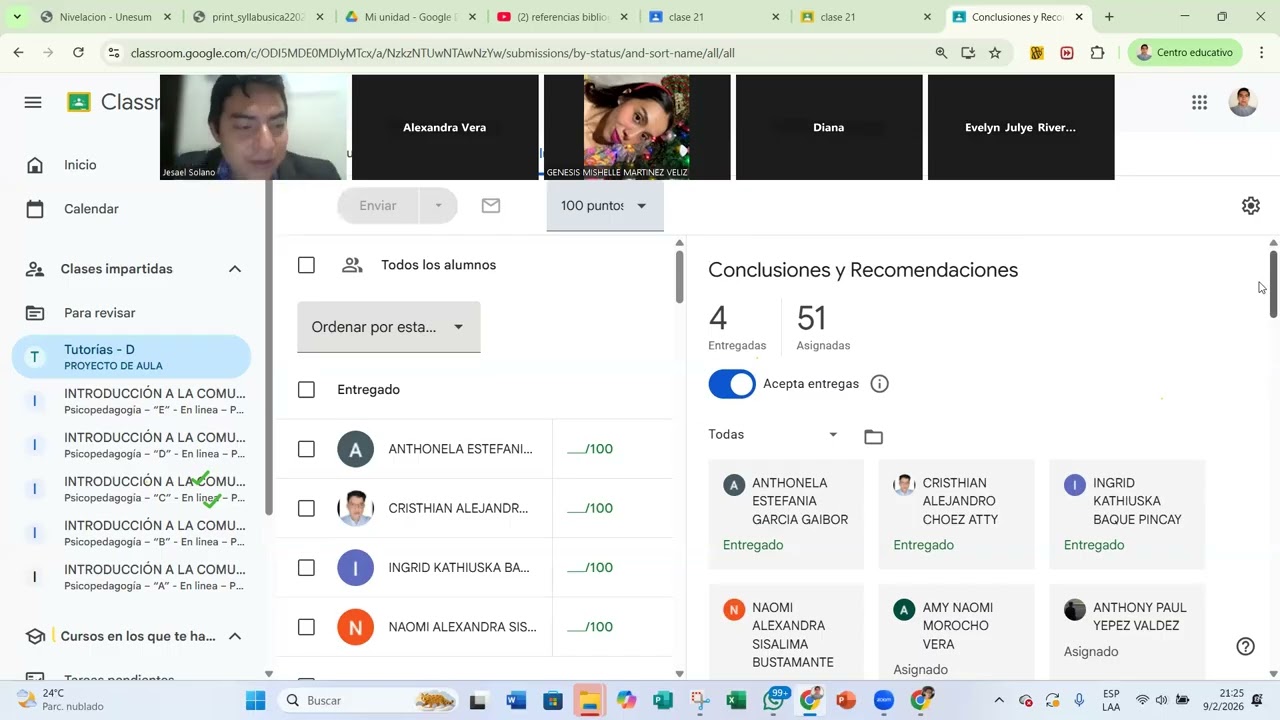Toggle the Acepta entregas switch

(732, 384)
